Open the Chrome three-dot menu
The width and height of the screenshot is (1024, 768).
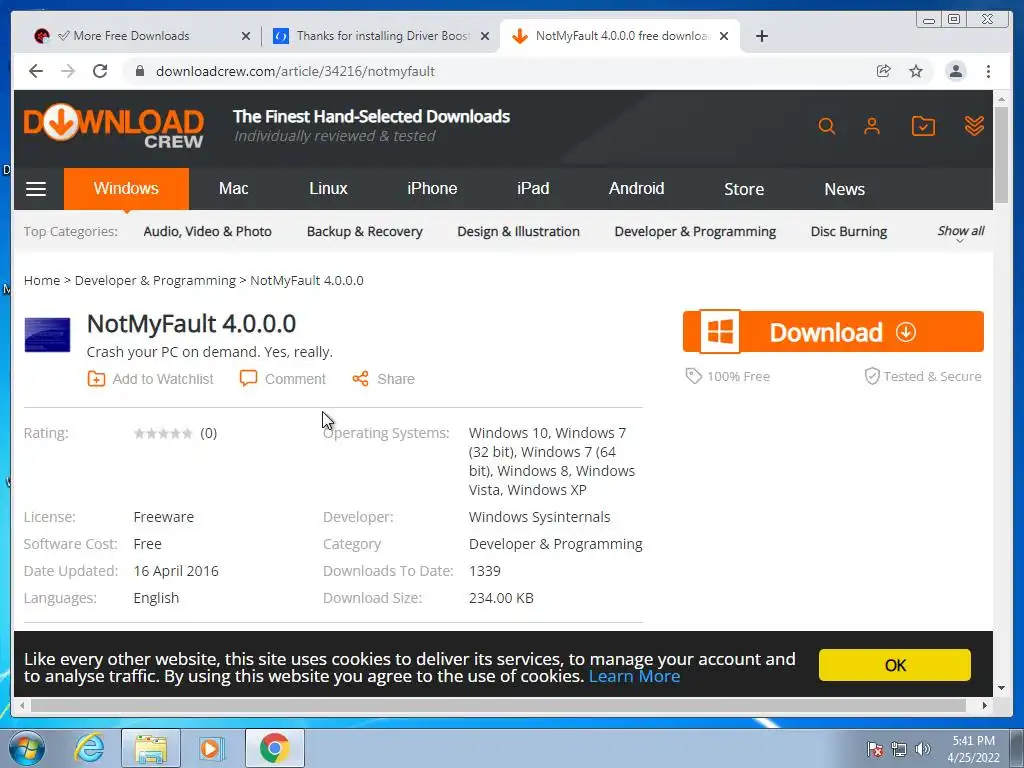click(988, 71)
